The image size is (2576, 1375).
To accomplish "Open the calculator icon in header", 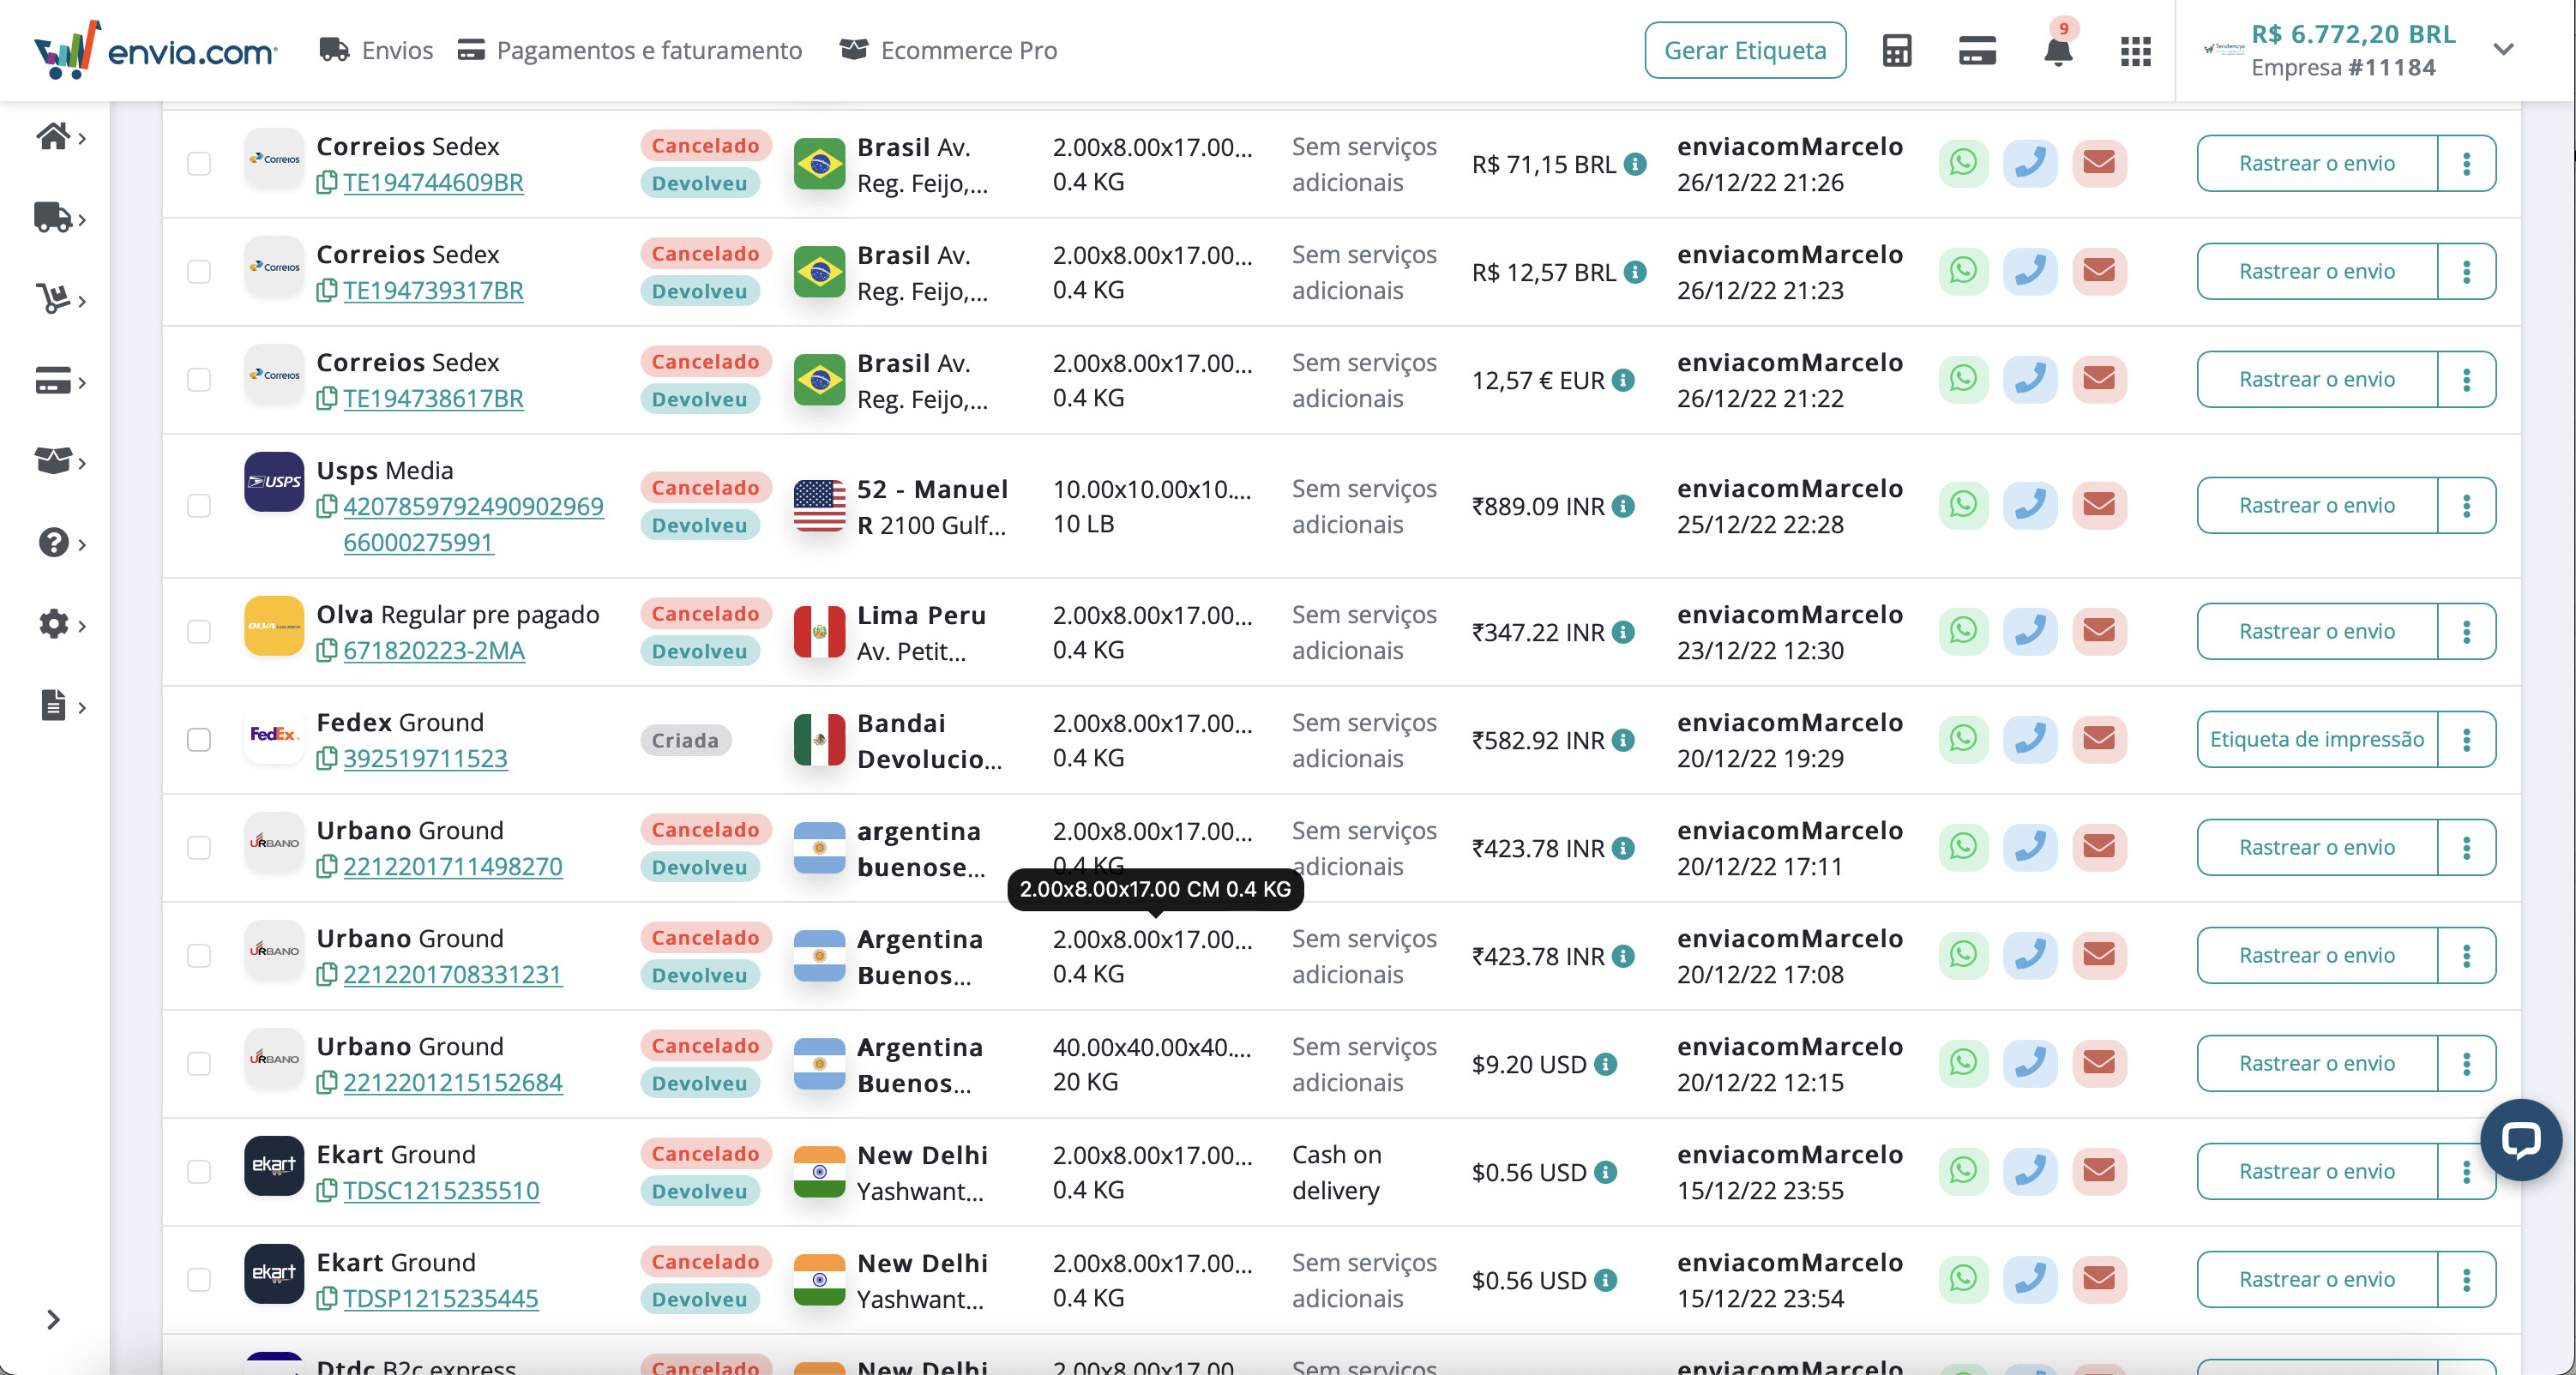I will pyautogui.click(x=1896, y=51).
